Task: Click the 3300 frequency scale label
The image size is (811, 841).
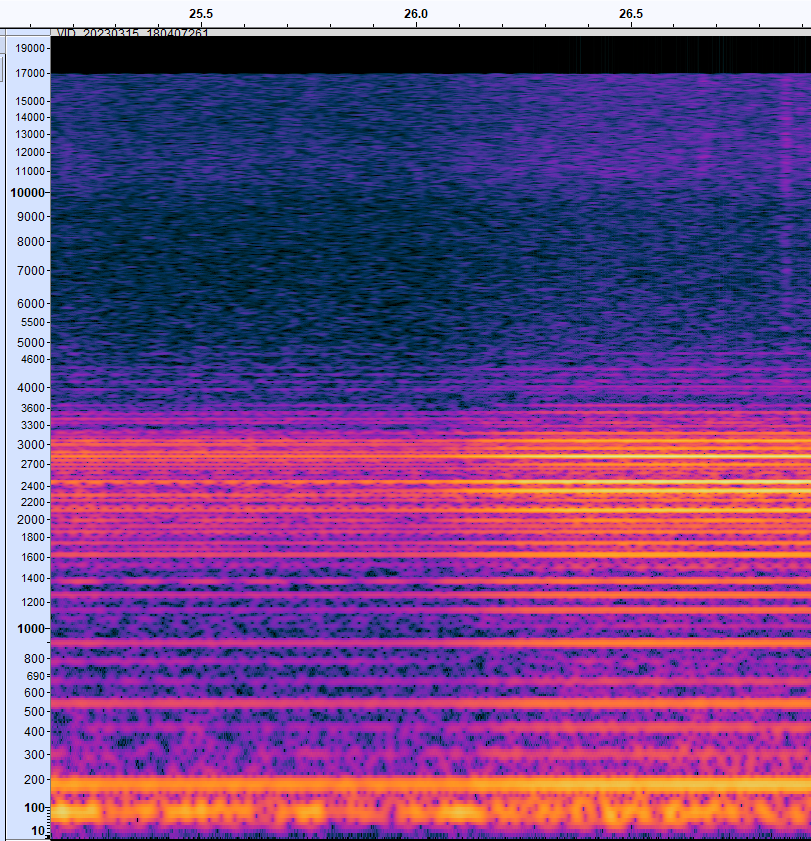Action: (33, 425)
